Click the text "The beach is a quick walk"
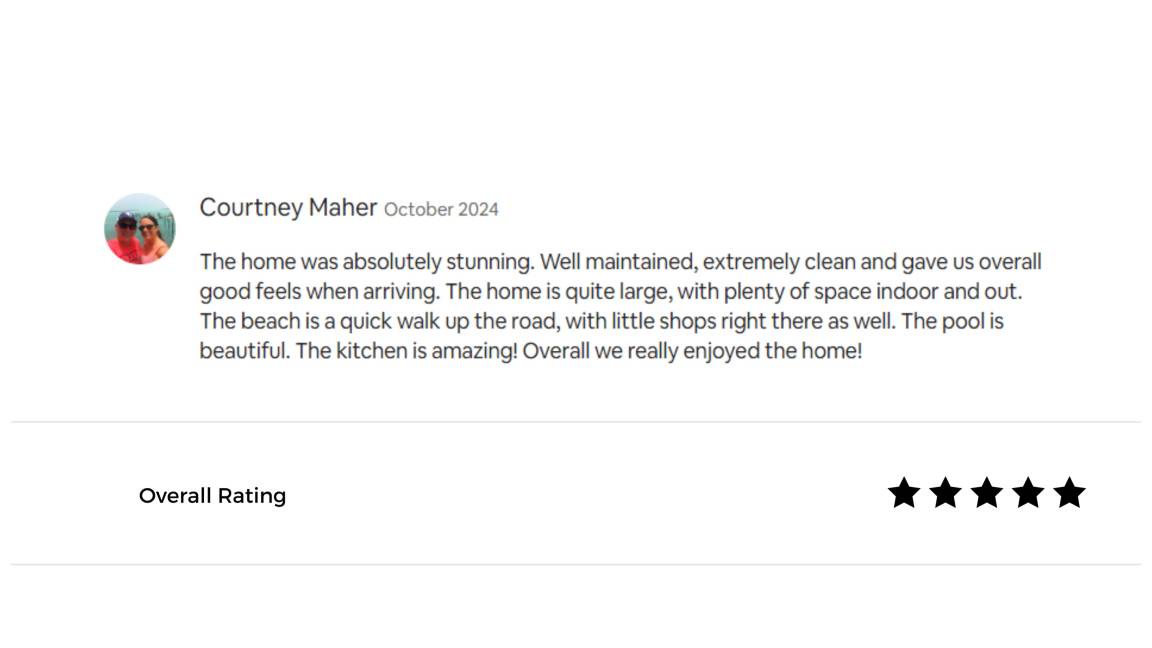Screen dimensions: 1152x648 tap(318, 322)
